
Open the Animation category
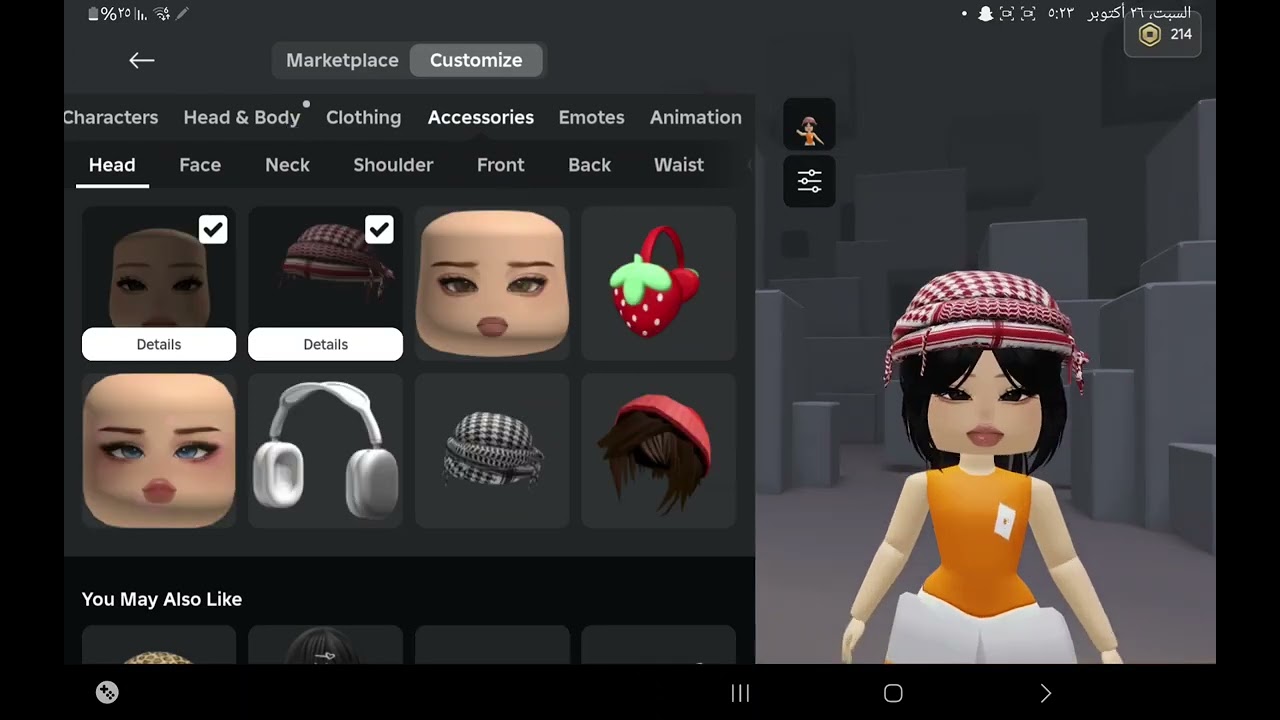point(696,117)
